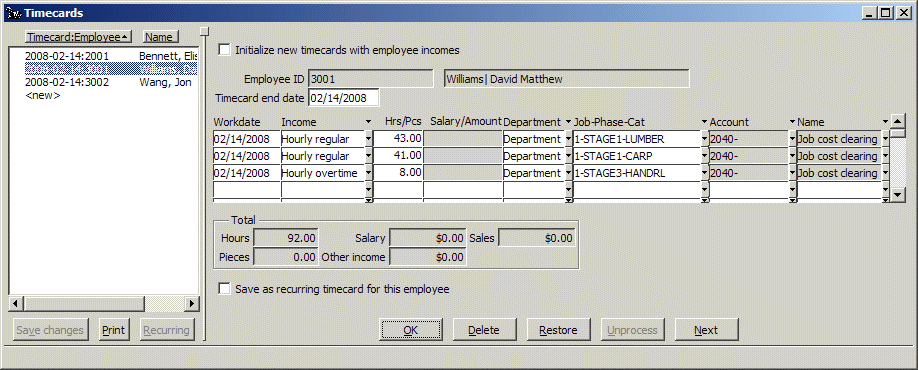Open Income dropdown on 41.00 hours row

pos(368,156)
